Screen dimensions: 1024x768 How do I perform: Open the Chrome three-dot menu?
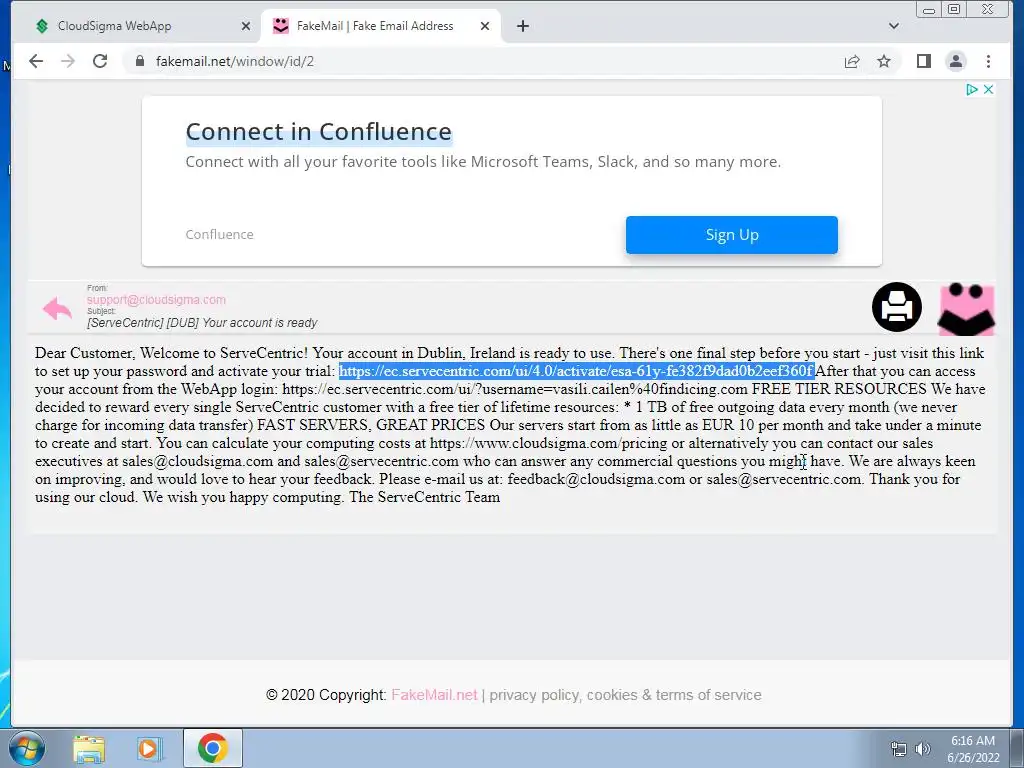(988, 61)
